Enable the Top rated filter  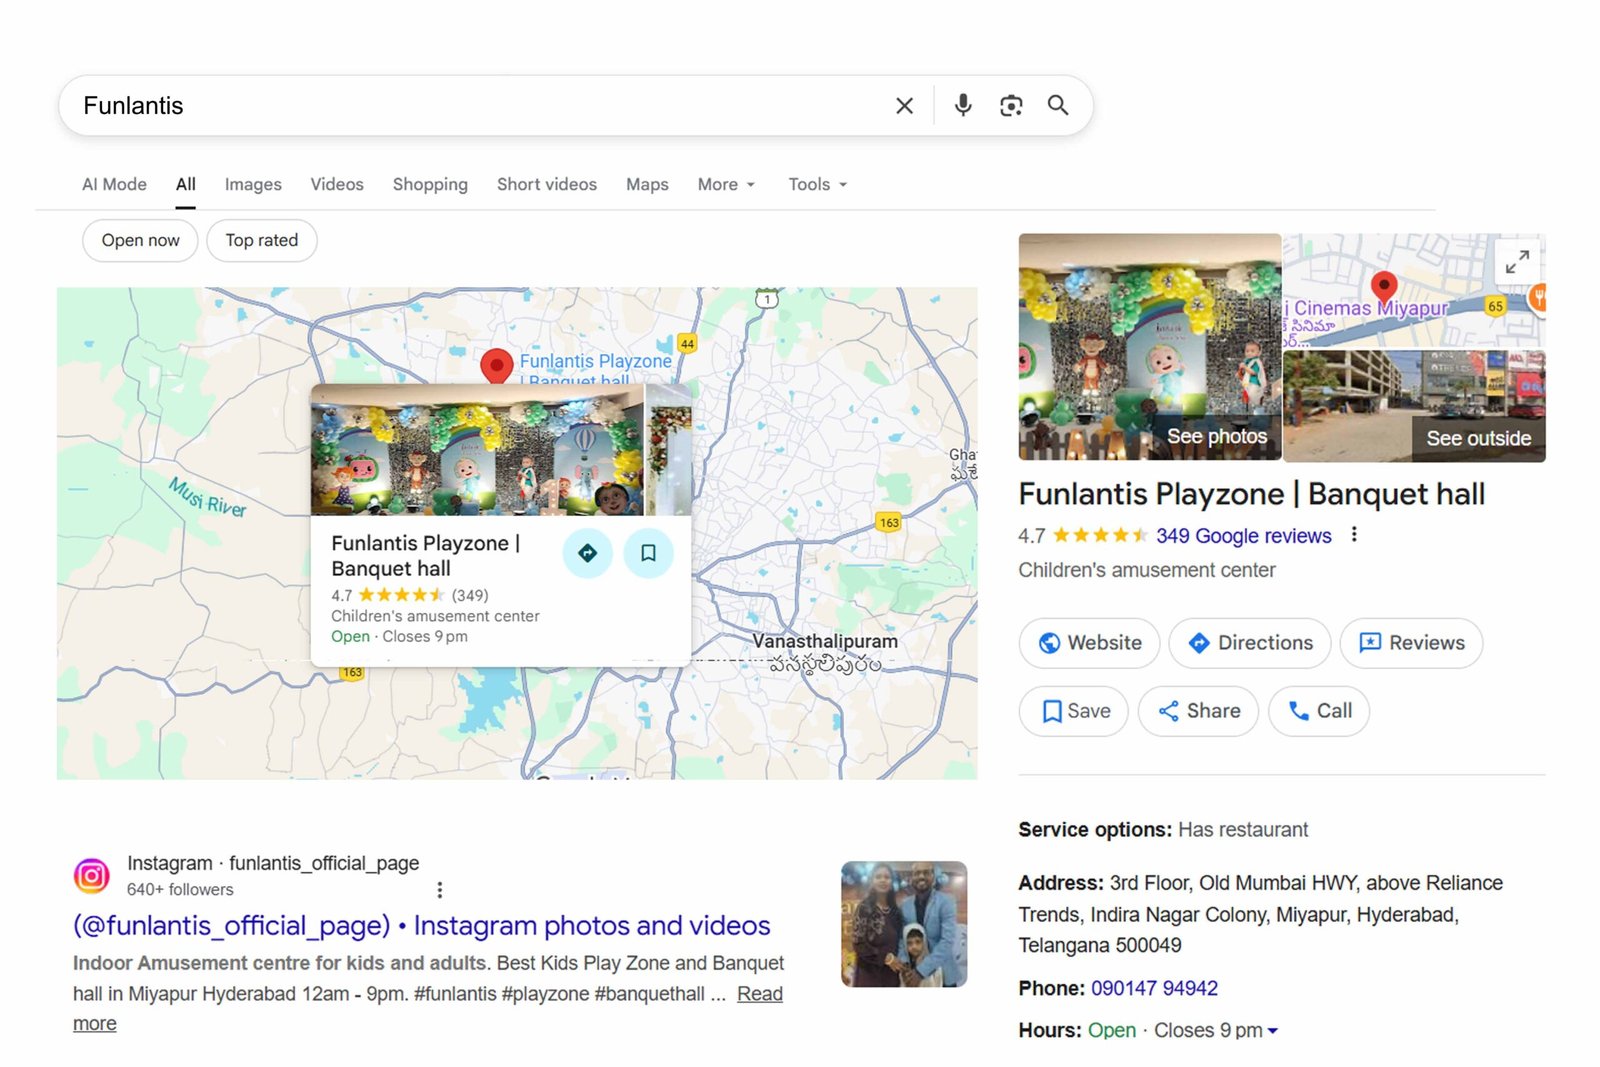(x=261, y=240)
